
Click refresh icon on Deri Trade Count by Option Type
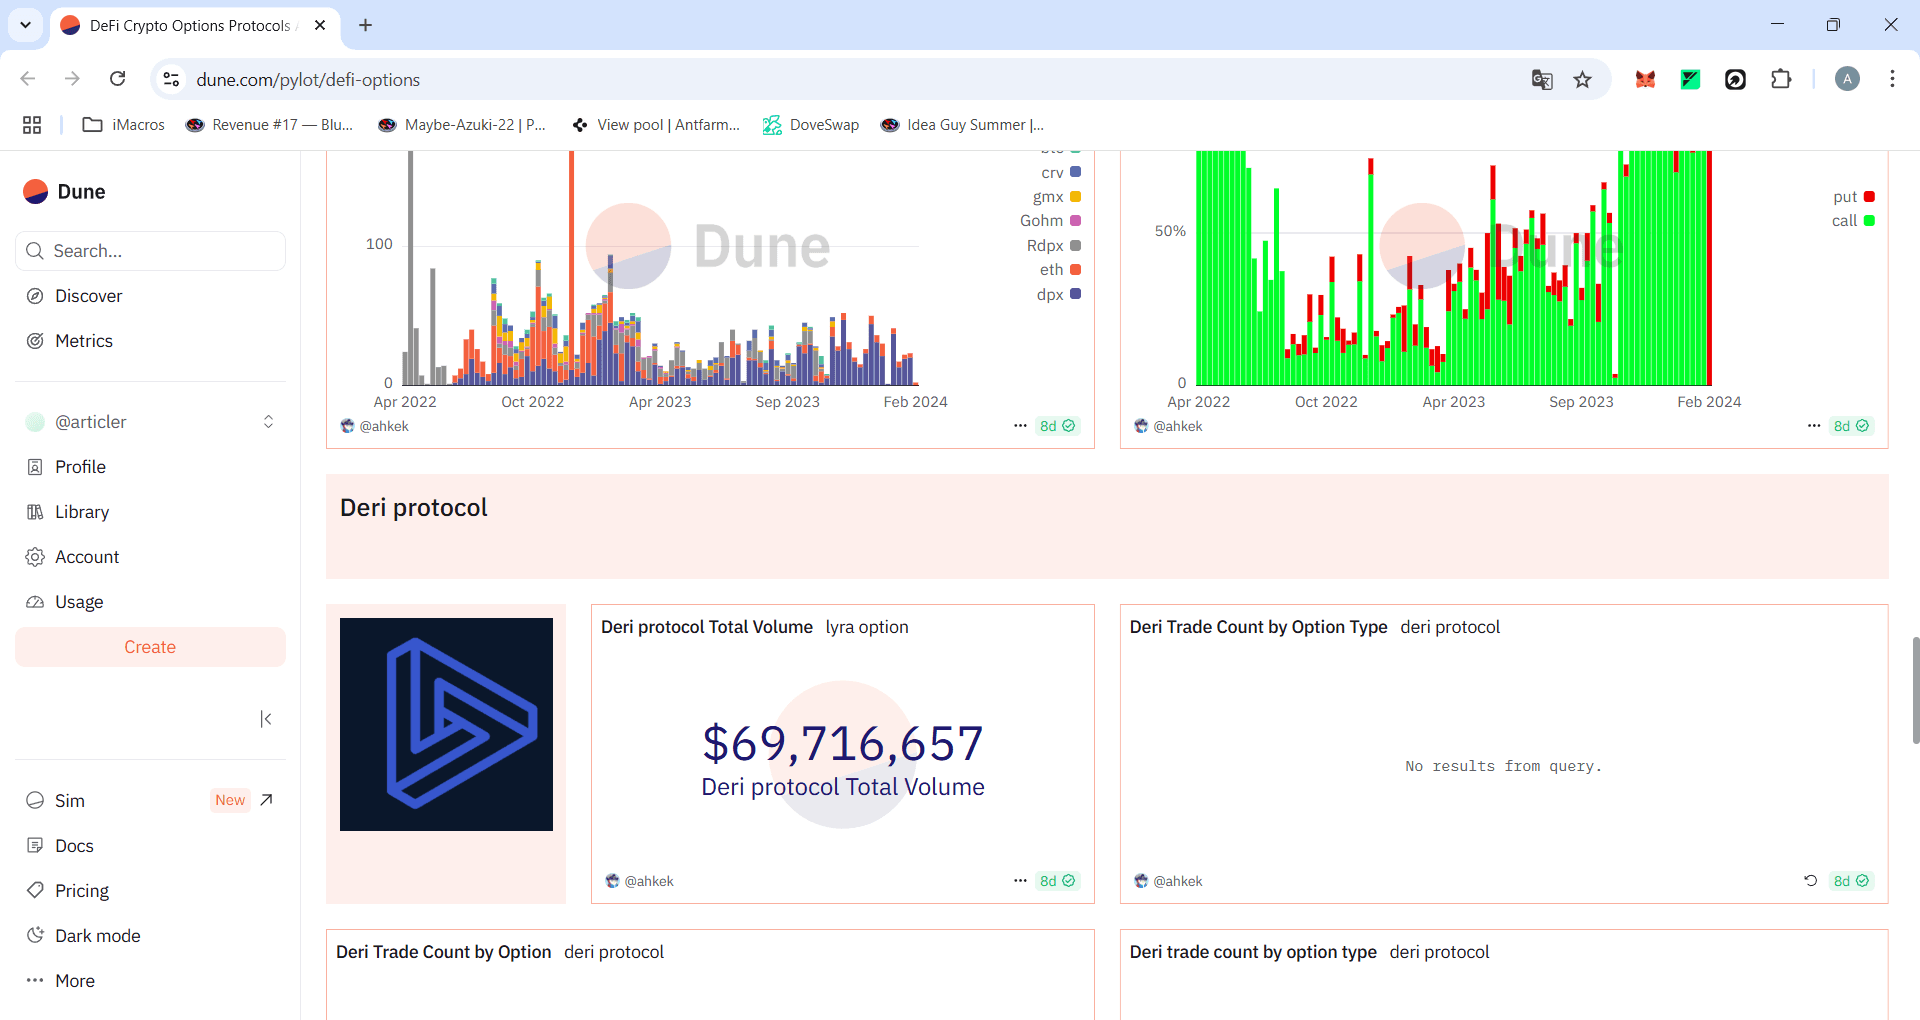[1810, 881]
